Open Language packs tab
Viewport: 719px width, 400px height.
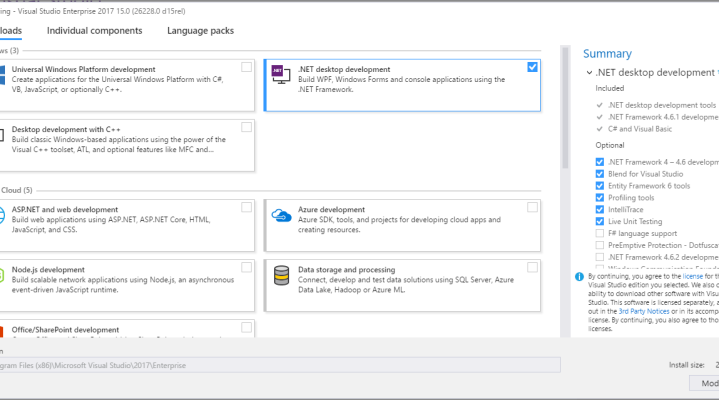[x=200, y=31]
